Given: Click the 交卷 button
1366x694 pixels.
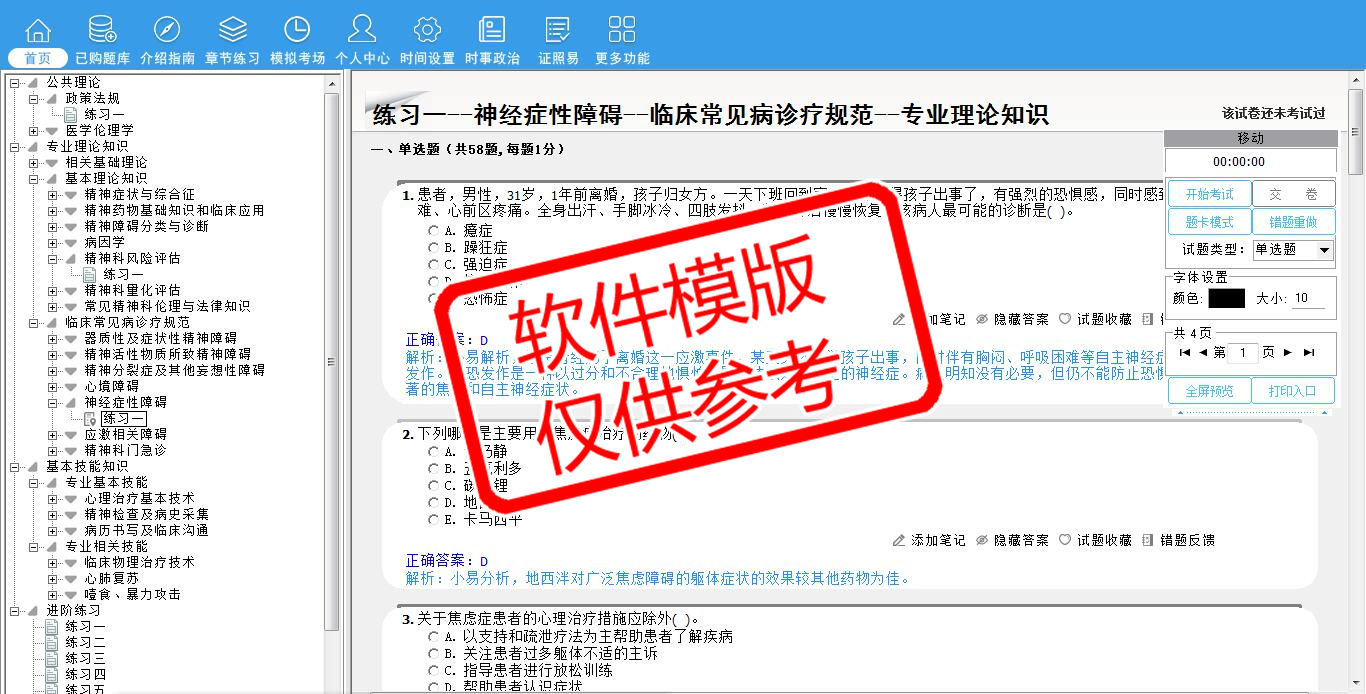Looking at the screenshot, I should [1293, 194].
